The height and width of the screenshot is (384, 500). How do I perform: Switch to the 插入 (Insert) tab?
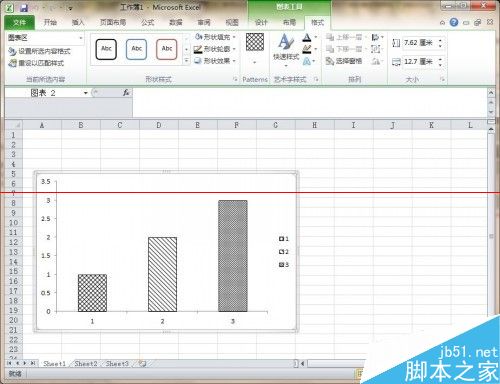(78, 22)
